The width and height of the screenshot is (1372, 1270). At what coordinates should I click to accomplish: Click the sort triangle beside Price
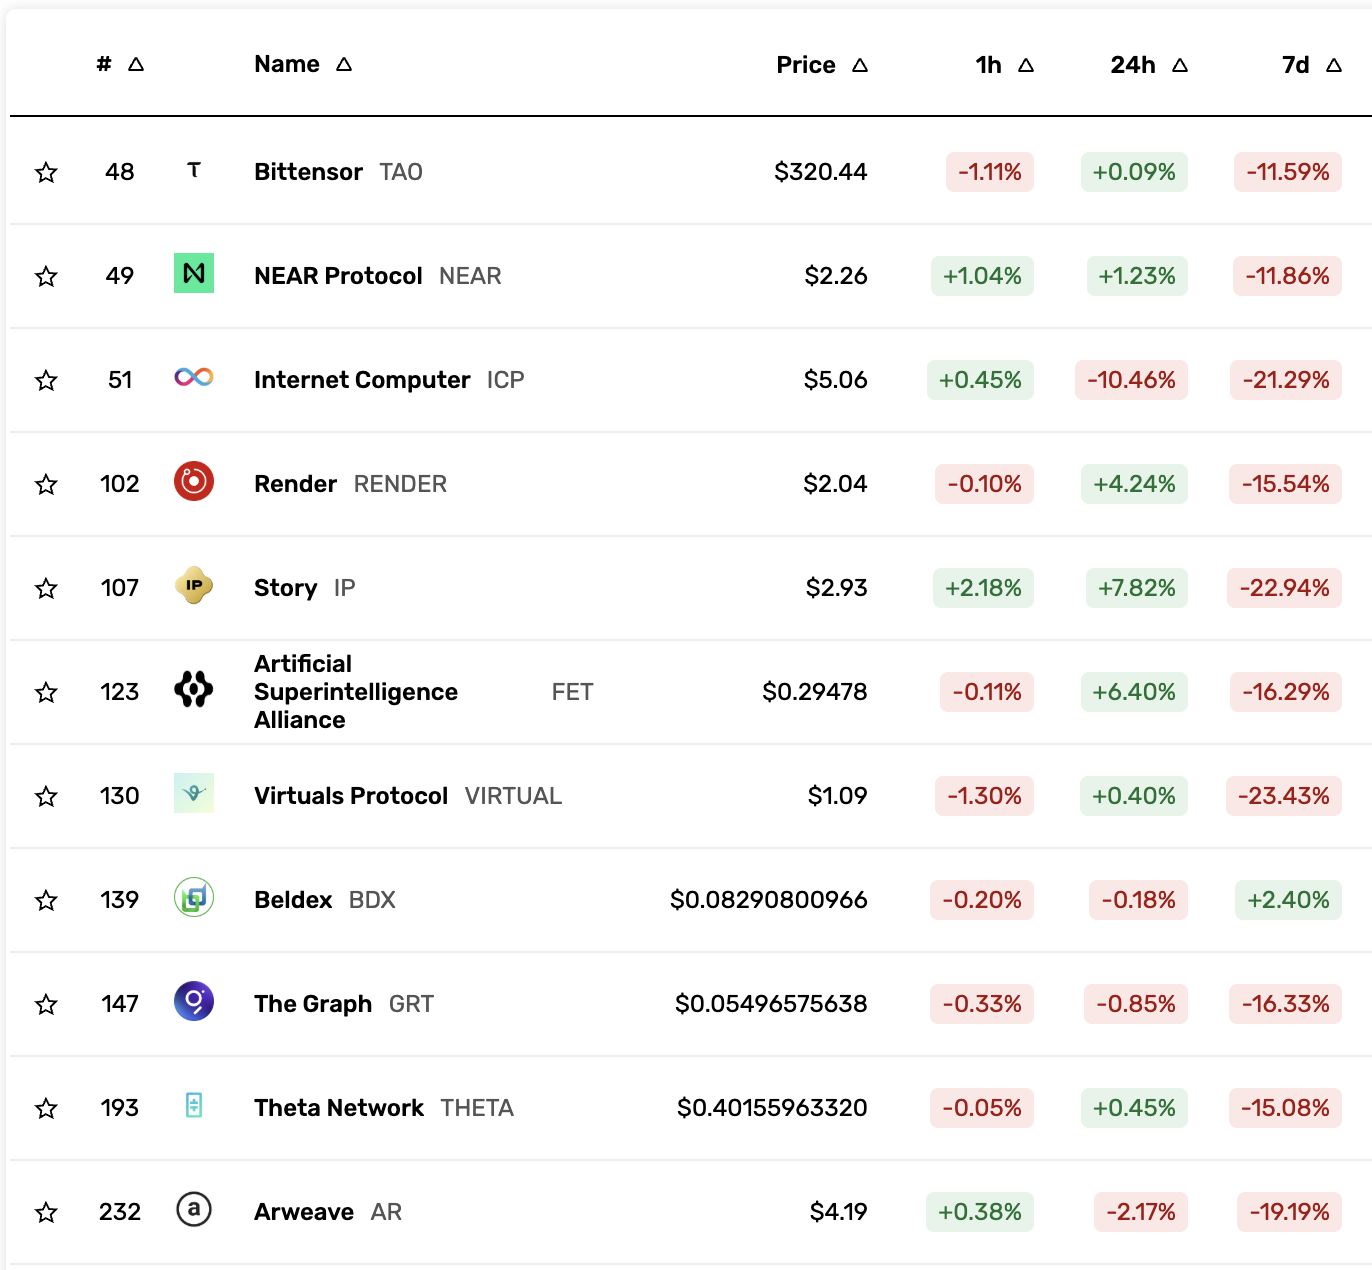pyautogui.click(x=860, y=64)
